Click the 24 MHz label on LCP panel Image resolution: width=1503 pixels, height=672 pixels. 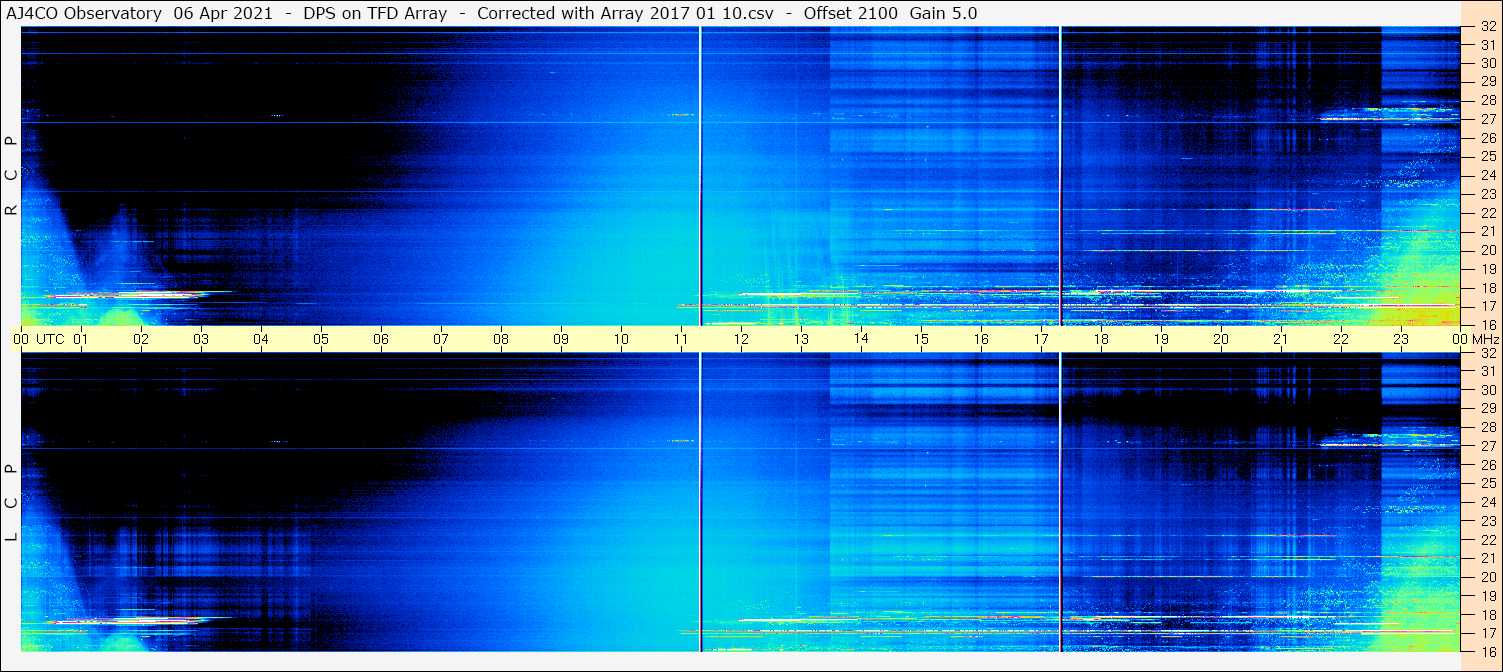pyautogui.click(x=1488, y=502)
